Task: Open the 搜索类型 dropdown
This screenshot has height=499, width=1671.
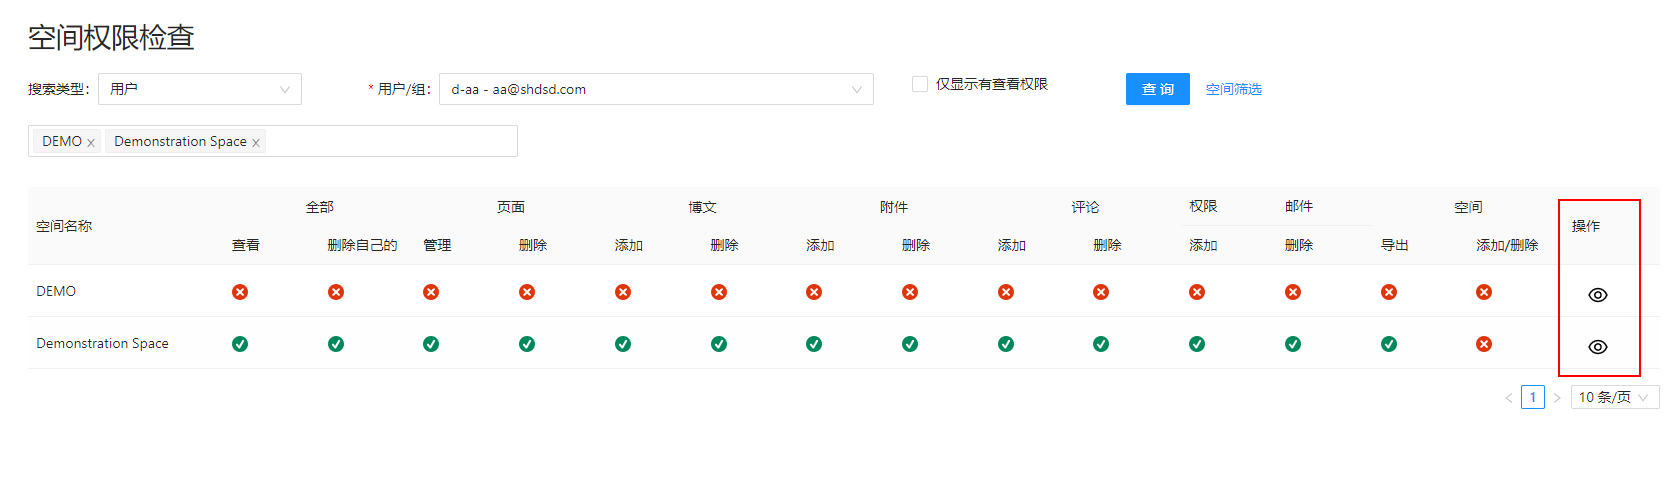Action: (x=200, y=89)
